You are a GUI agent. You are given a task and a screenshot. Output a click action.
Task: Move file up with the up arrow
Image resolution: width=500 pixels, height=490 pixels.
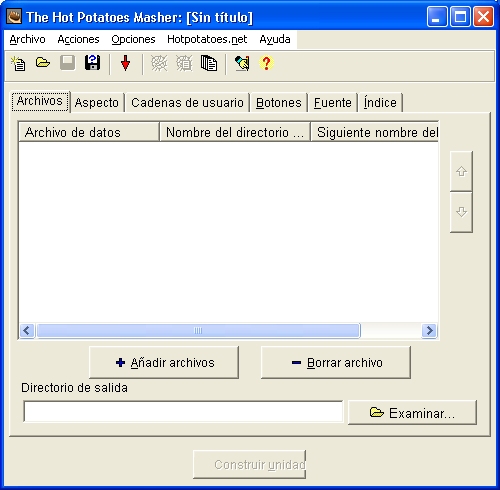coord(461,171)
